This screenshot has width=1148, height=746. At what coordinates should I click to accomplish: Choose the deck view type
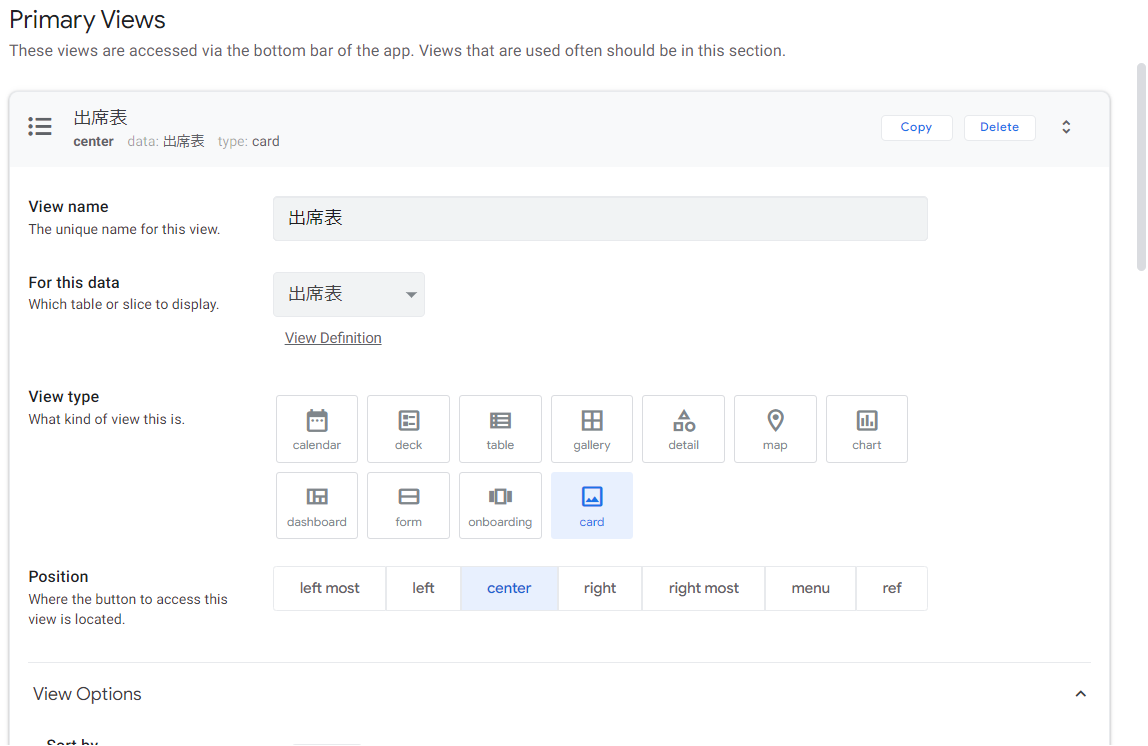pos(408,429)
